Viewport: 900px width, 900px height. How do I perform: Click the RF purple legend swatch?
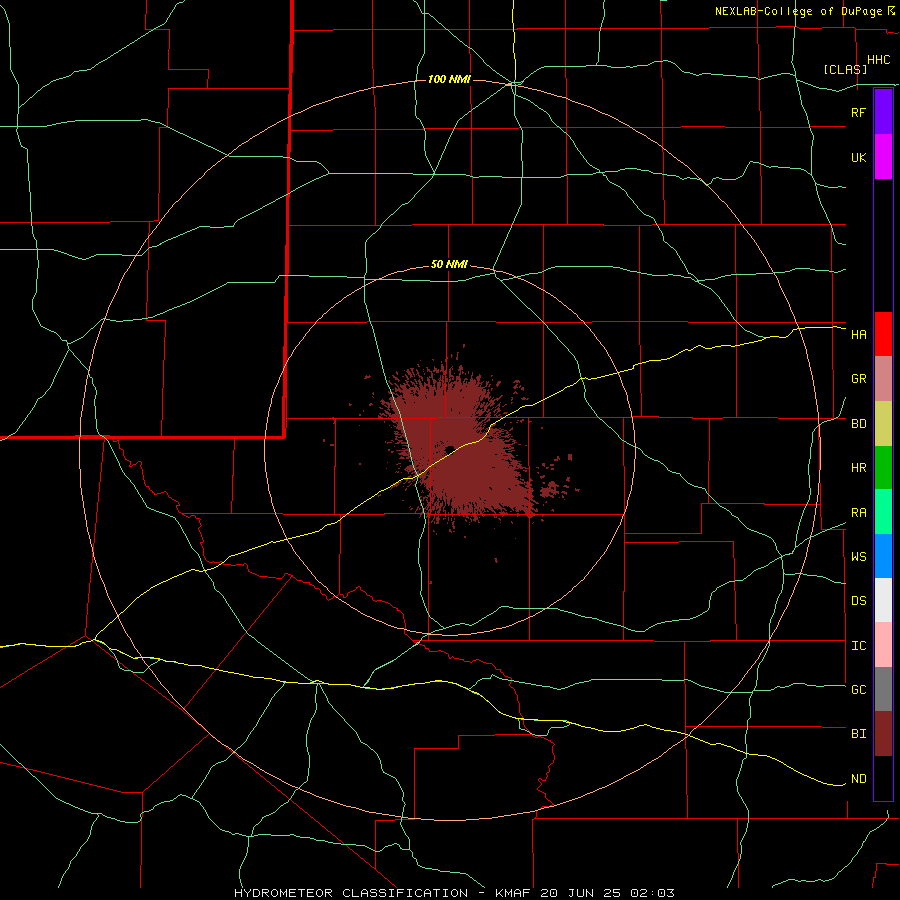tap(883, 112)
